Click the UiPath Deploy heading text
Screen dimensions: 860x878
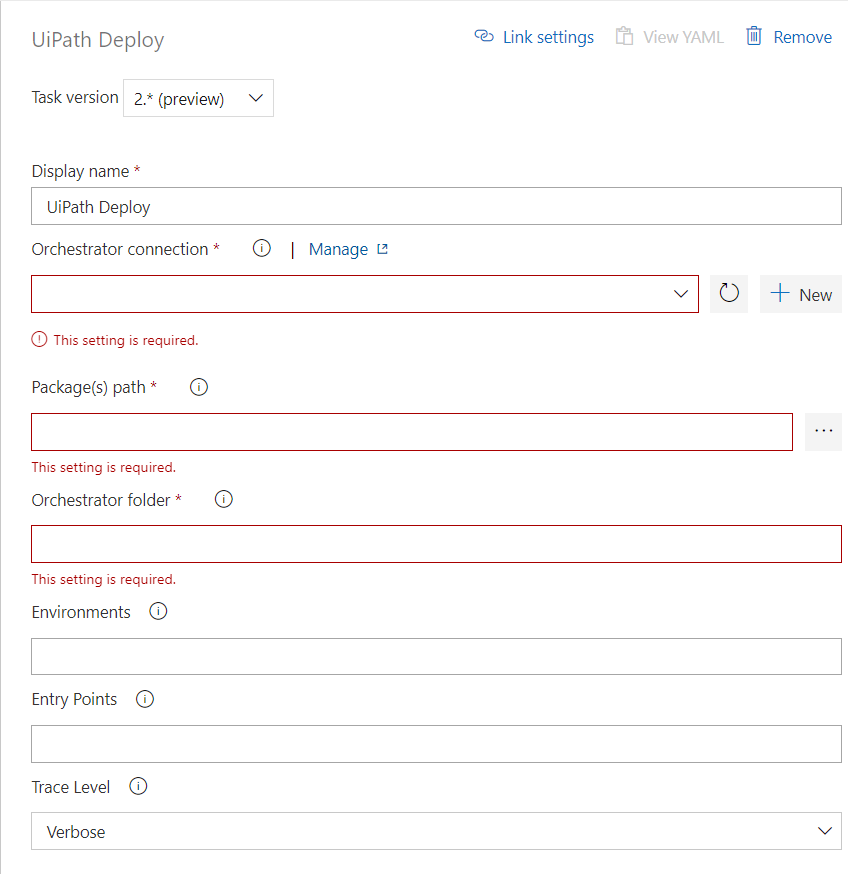(x=99, y=40)
